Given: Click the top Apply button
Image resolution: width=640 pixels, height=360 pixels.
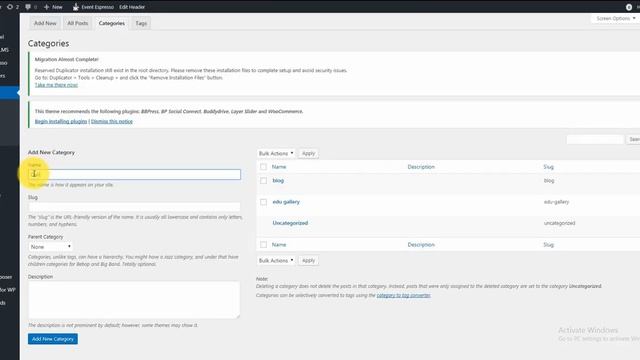Looking at the screenshot, I should (x=308, y=153).
